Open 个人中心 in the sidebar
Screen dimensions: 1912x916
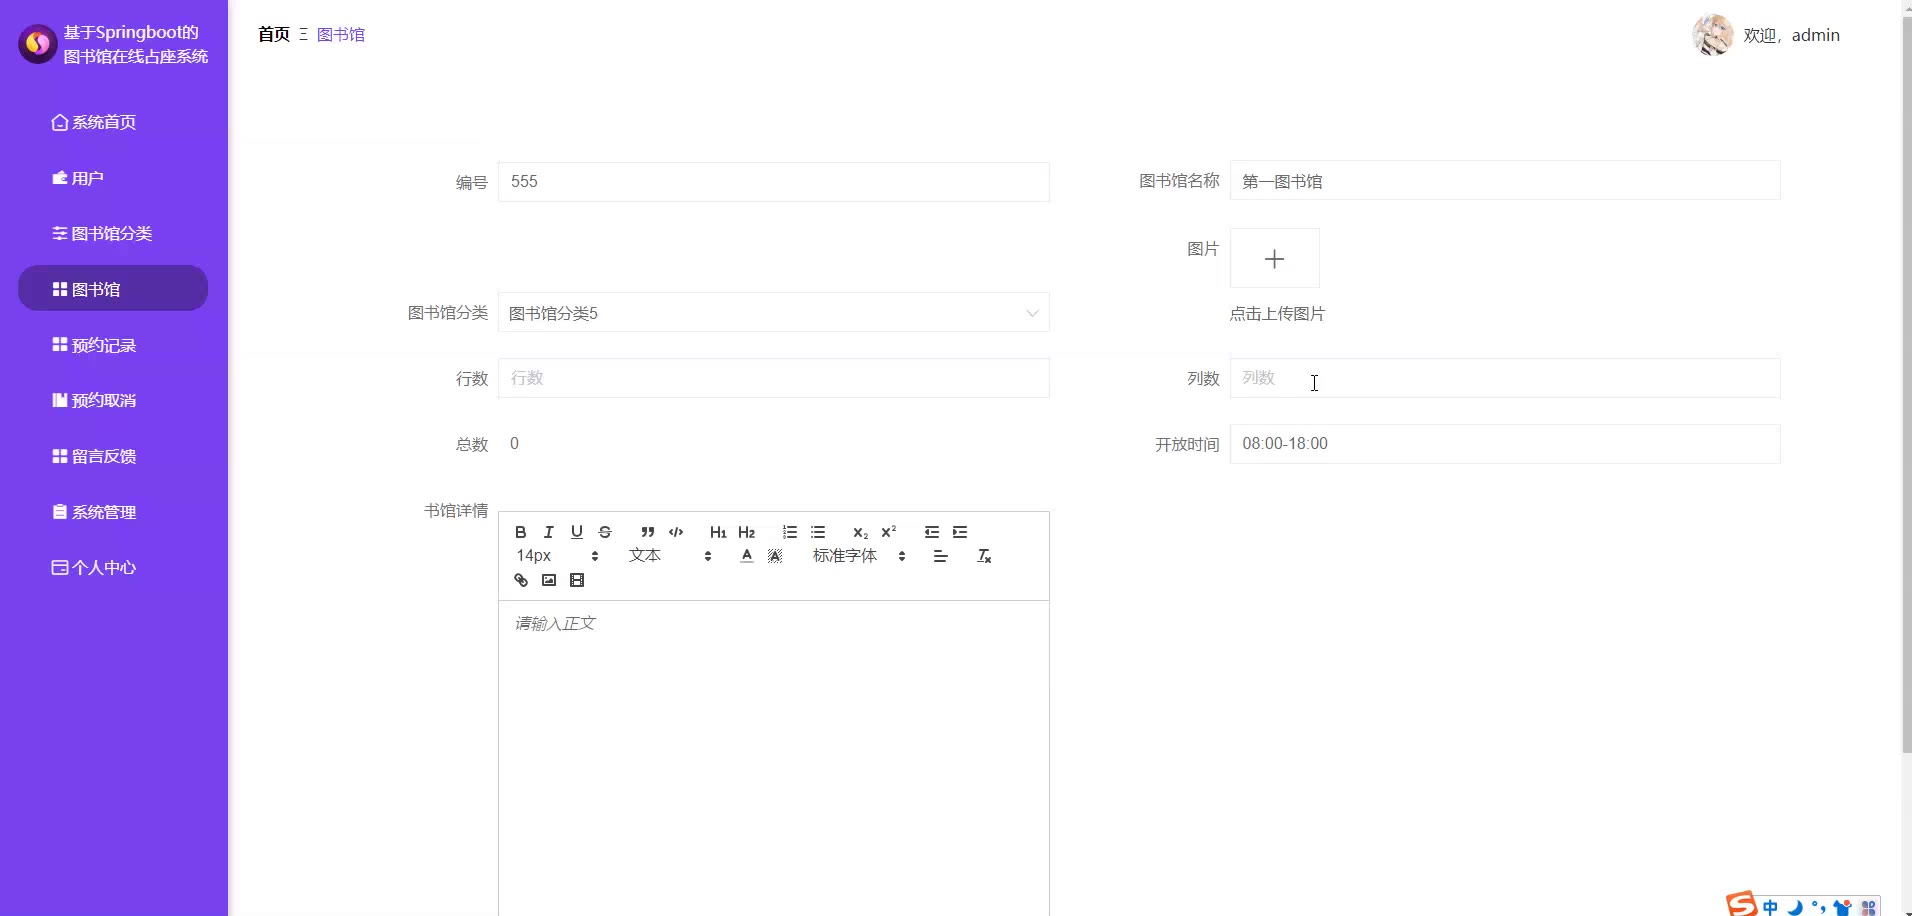pyautogui.click(x=94, y=567)
